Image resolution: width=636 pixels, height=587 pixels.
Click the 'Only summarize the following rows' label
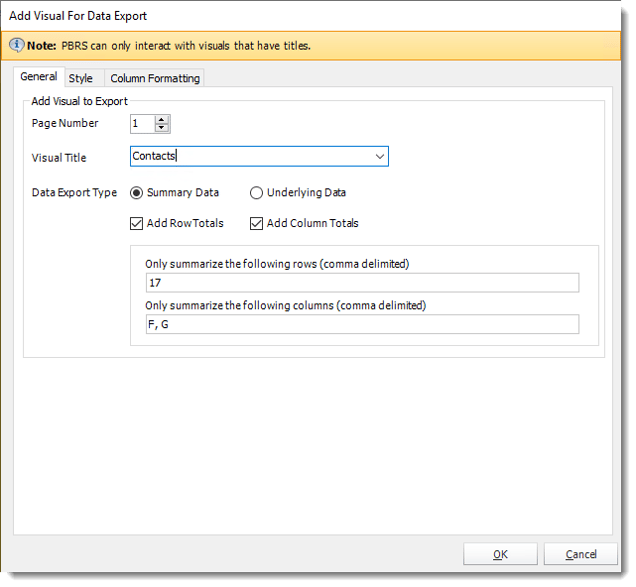click(277, 264)
